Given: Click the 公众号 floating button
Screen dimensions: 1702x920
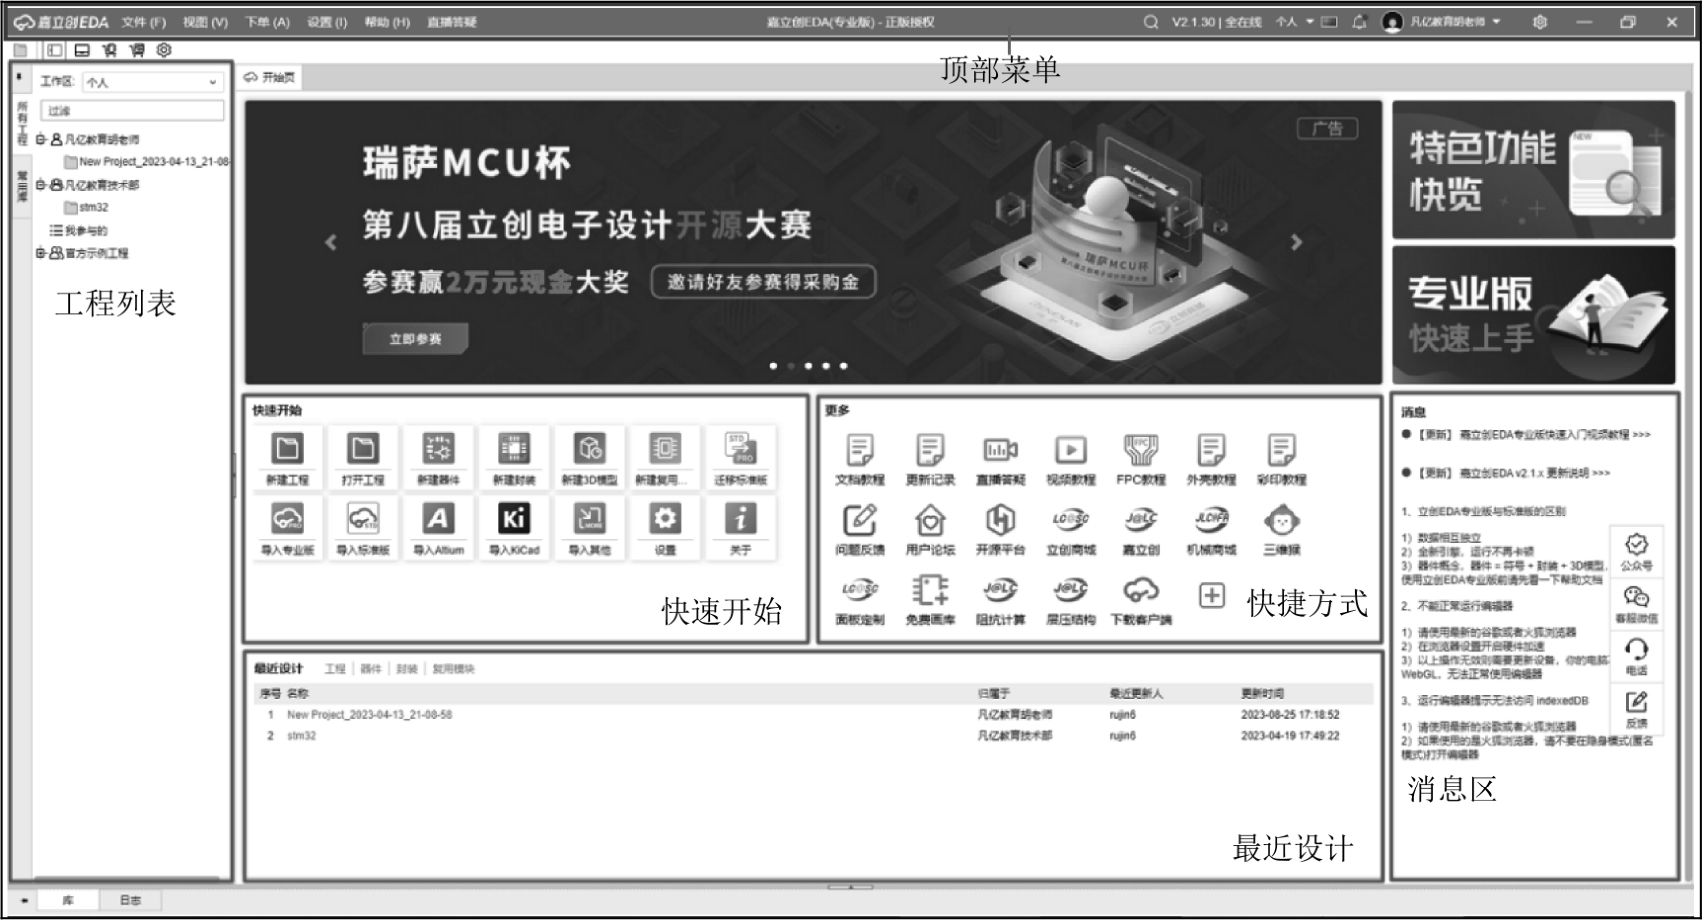Looking at the screenshot, I should pos(1636,552).
